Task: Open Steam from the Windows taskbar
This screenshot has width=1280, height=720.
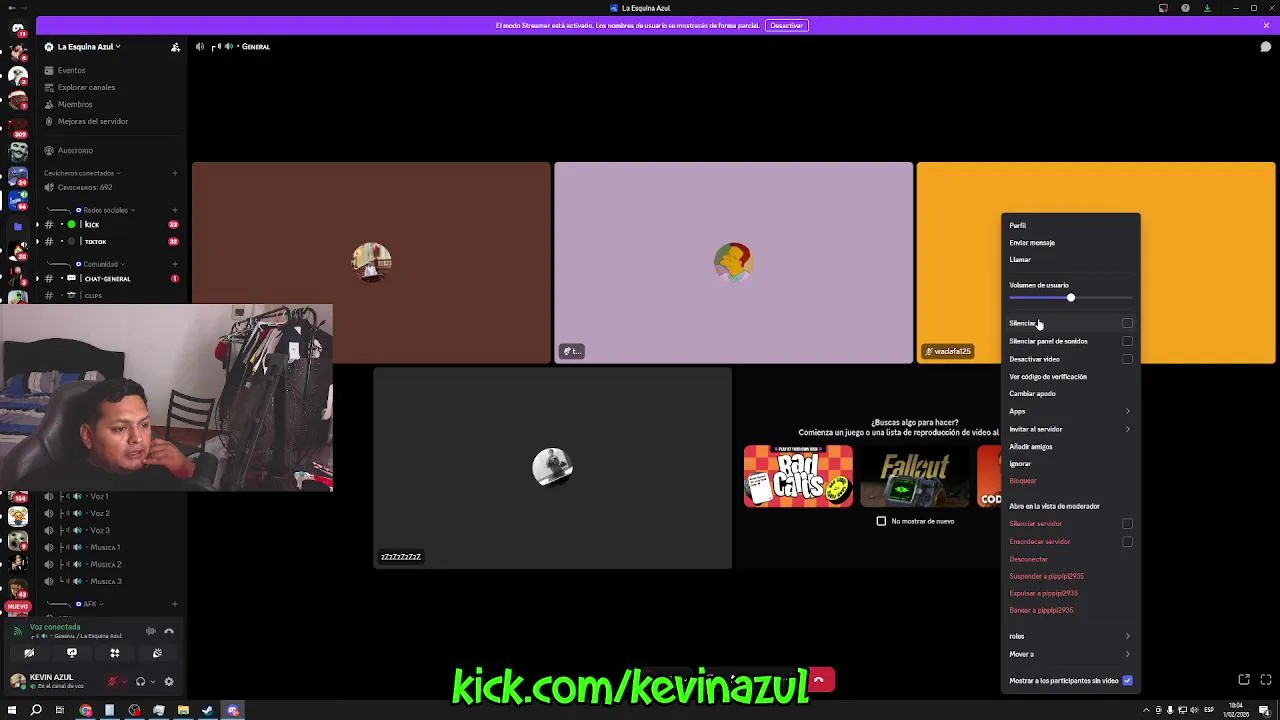Action: point(208,710)
